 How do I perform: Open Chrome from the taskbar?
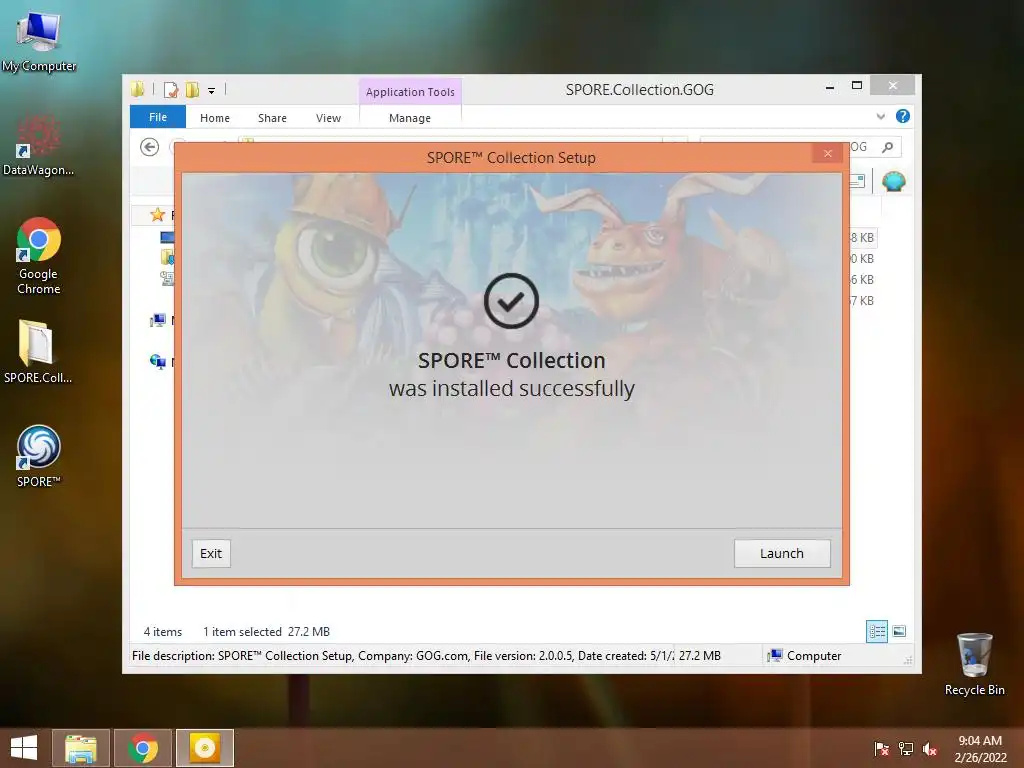click(x=143, y=748)
